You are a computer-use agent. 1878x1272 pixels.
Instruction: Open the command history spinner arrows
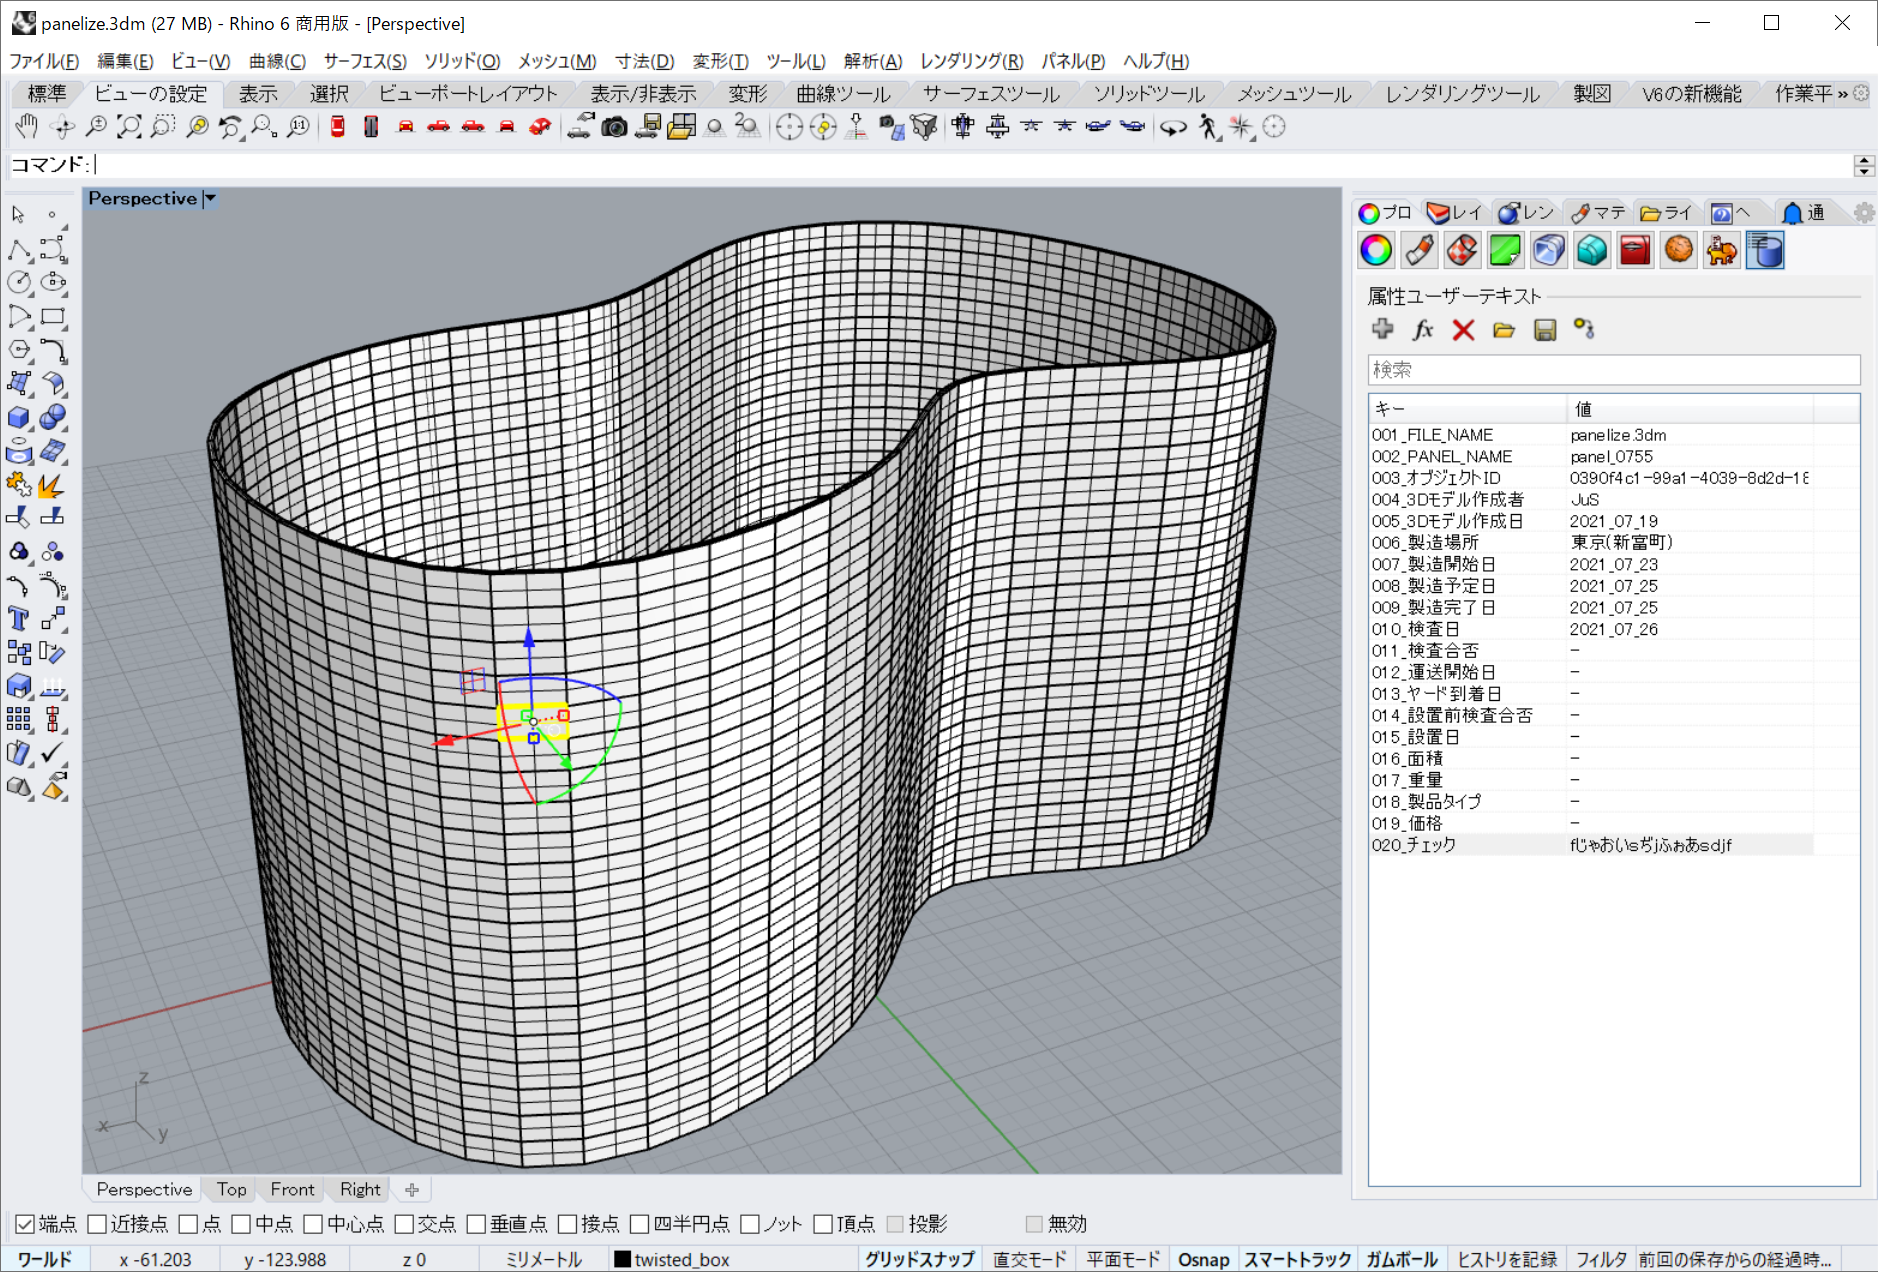click(x=1863, y=165)
